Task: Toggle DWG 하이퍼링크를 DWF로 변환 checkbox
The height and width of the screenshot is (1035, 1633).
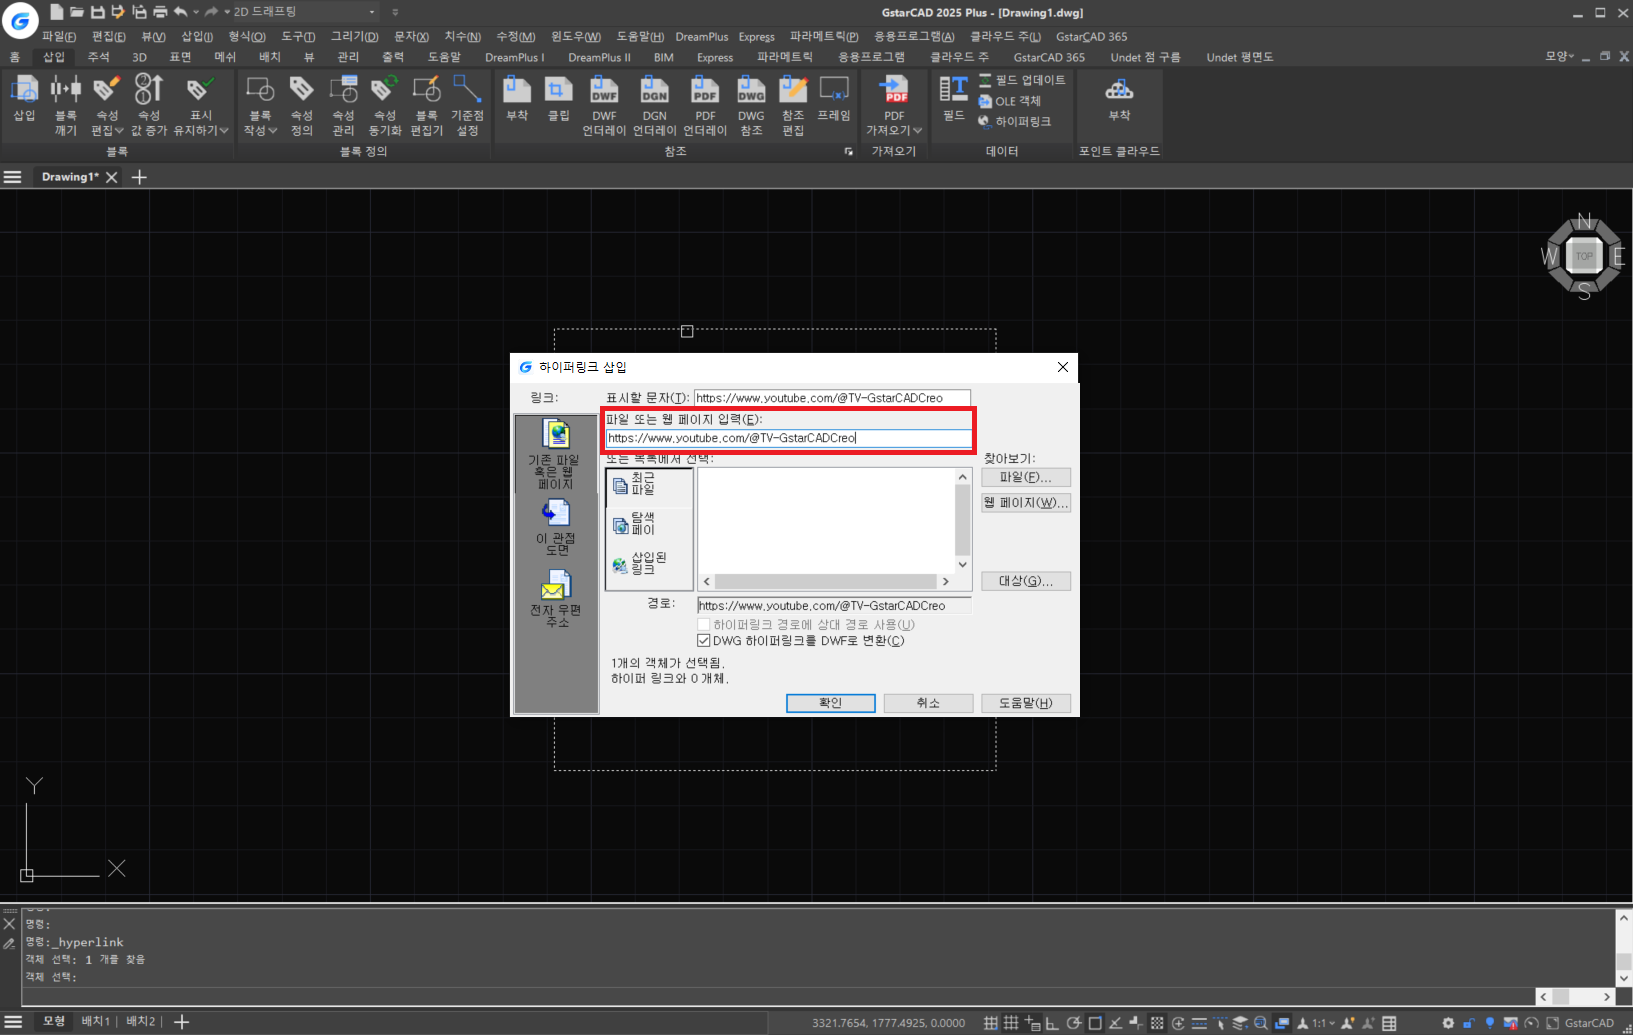Action: point(703,641)
